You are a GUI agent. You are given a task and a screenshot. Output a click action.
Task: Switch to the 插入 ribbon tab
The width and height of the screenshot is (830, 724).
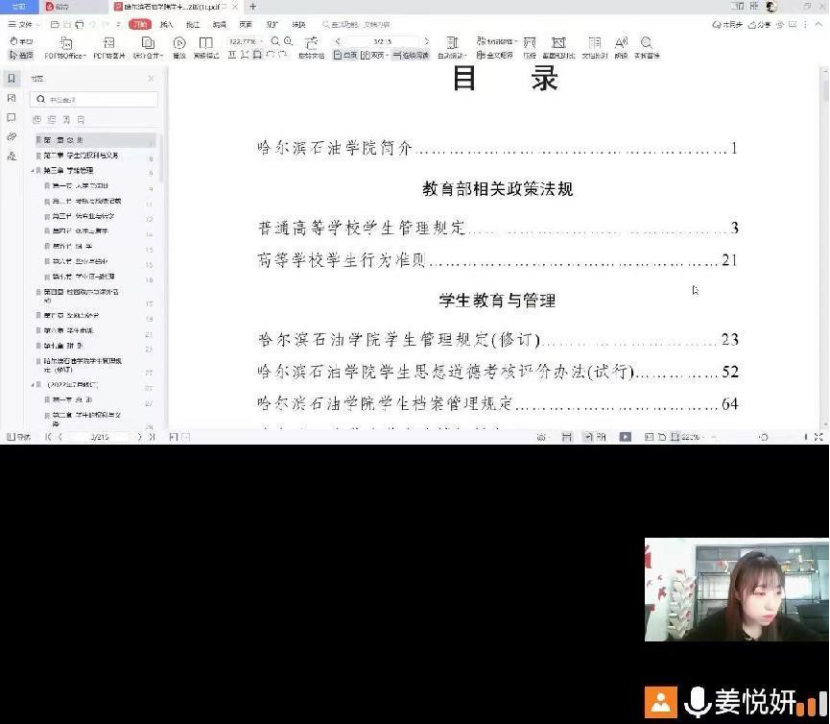coord(167,23)
